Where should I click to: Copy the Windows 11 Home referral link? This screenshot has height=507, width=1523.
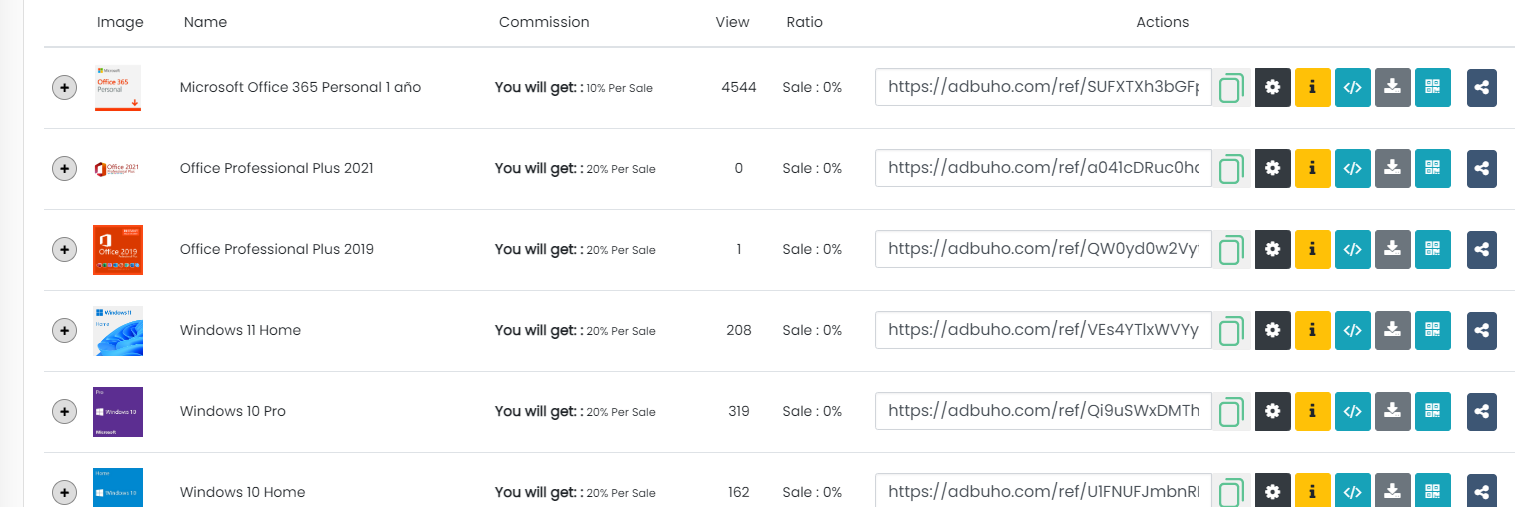pos(1232,331)
